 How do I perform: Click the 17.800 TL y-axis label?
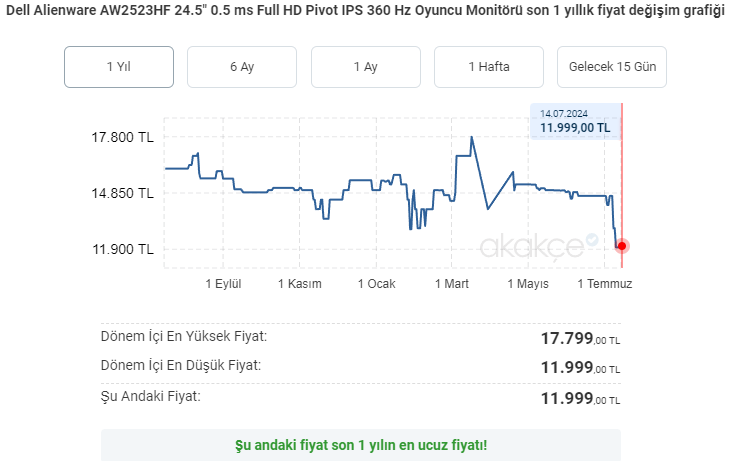point(123,137)
